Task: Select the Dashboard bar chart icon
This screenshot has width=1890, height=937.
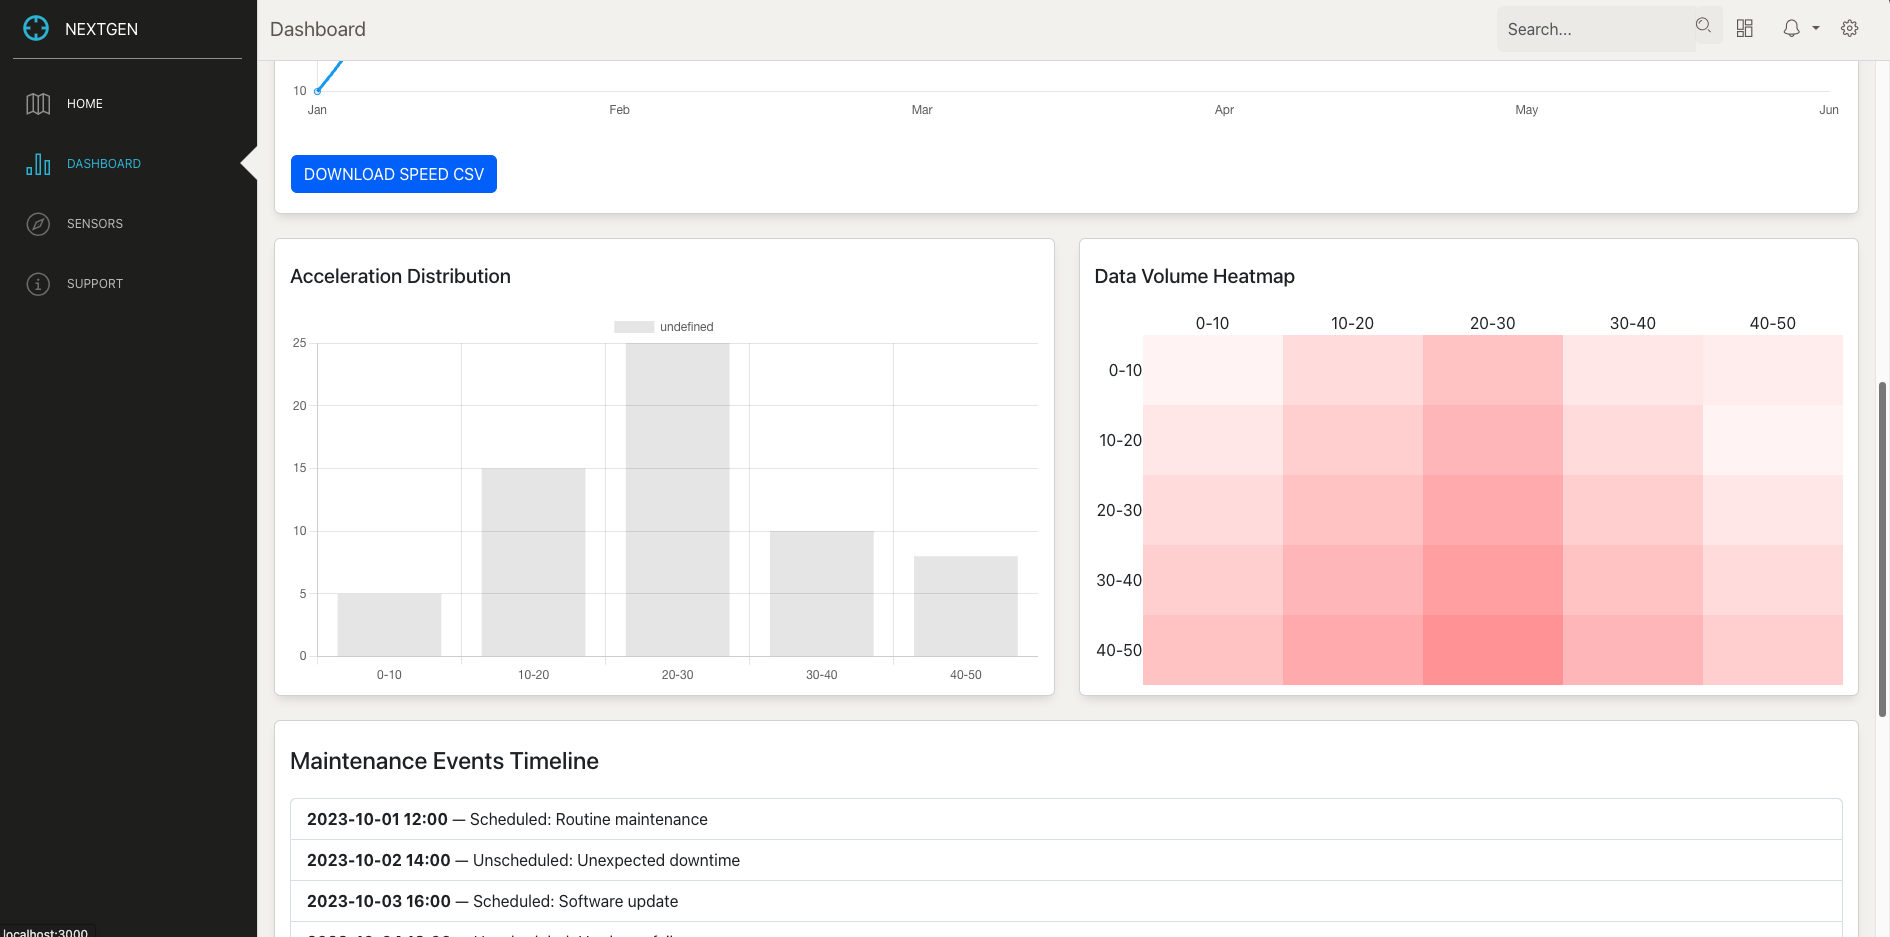Action: (x=38, y=164)
